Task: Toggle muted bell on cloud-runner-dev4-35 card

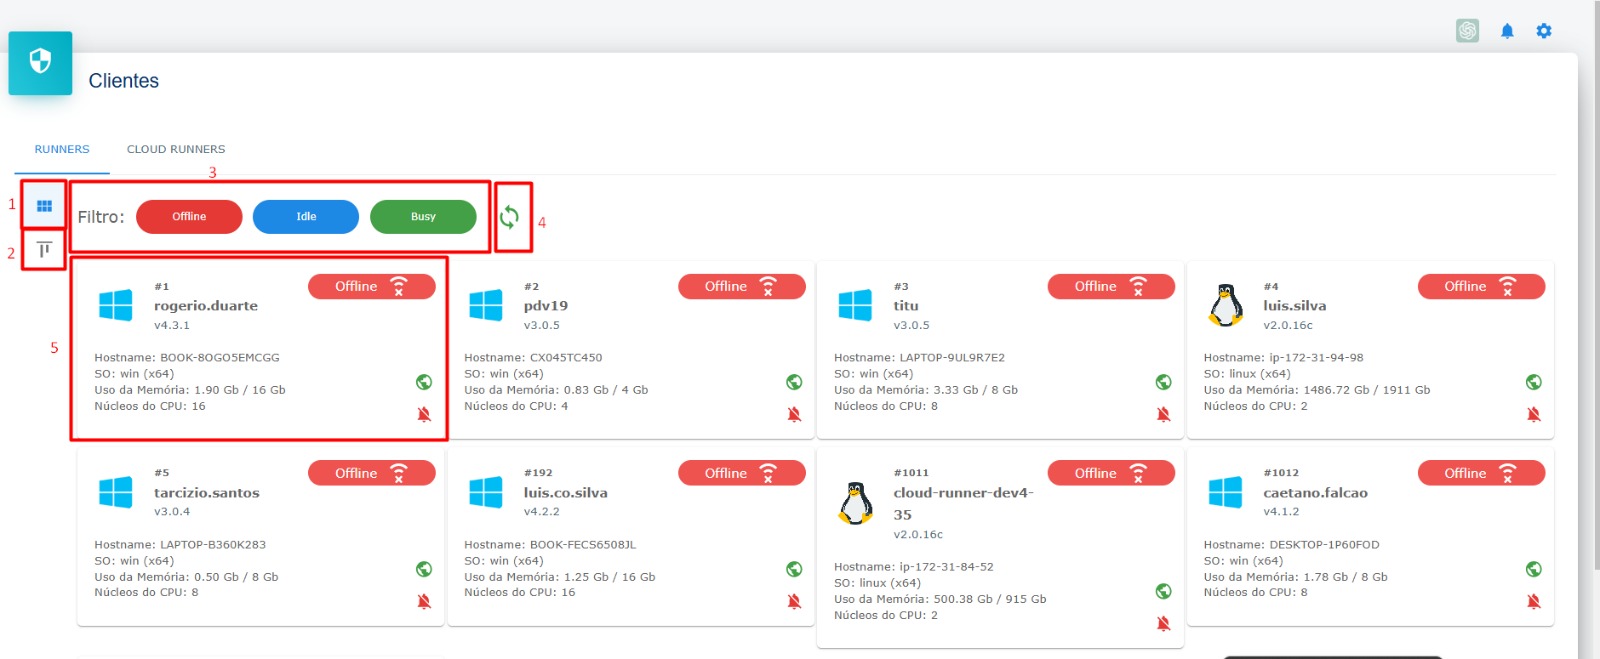Action: click(1164, 623)
